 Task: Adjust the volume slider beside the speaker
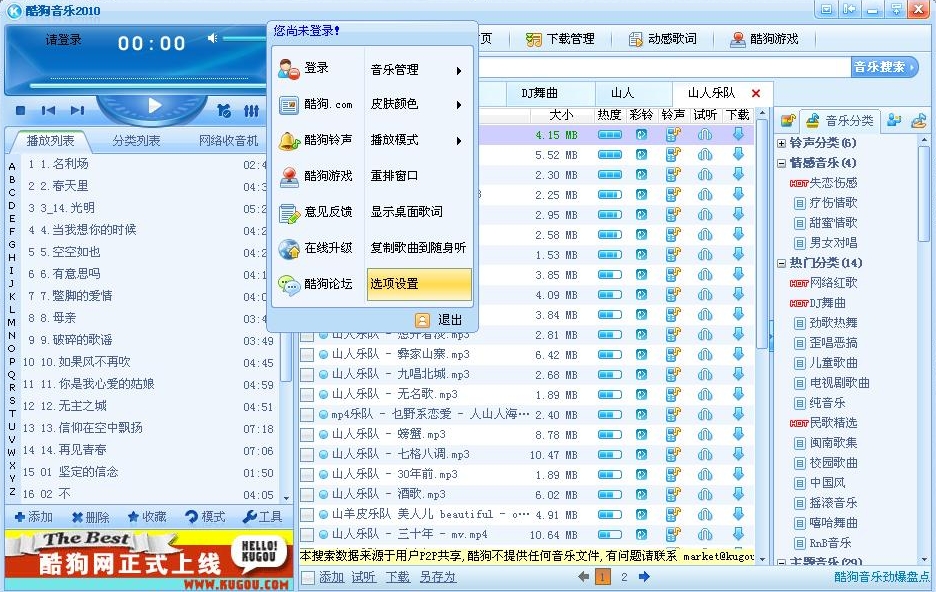click(x=245, y=39)
